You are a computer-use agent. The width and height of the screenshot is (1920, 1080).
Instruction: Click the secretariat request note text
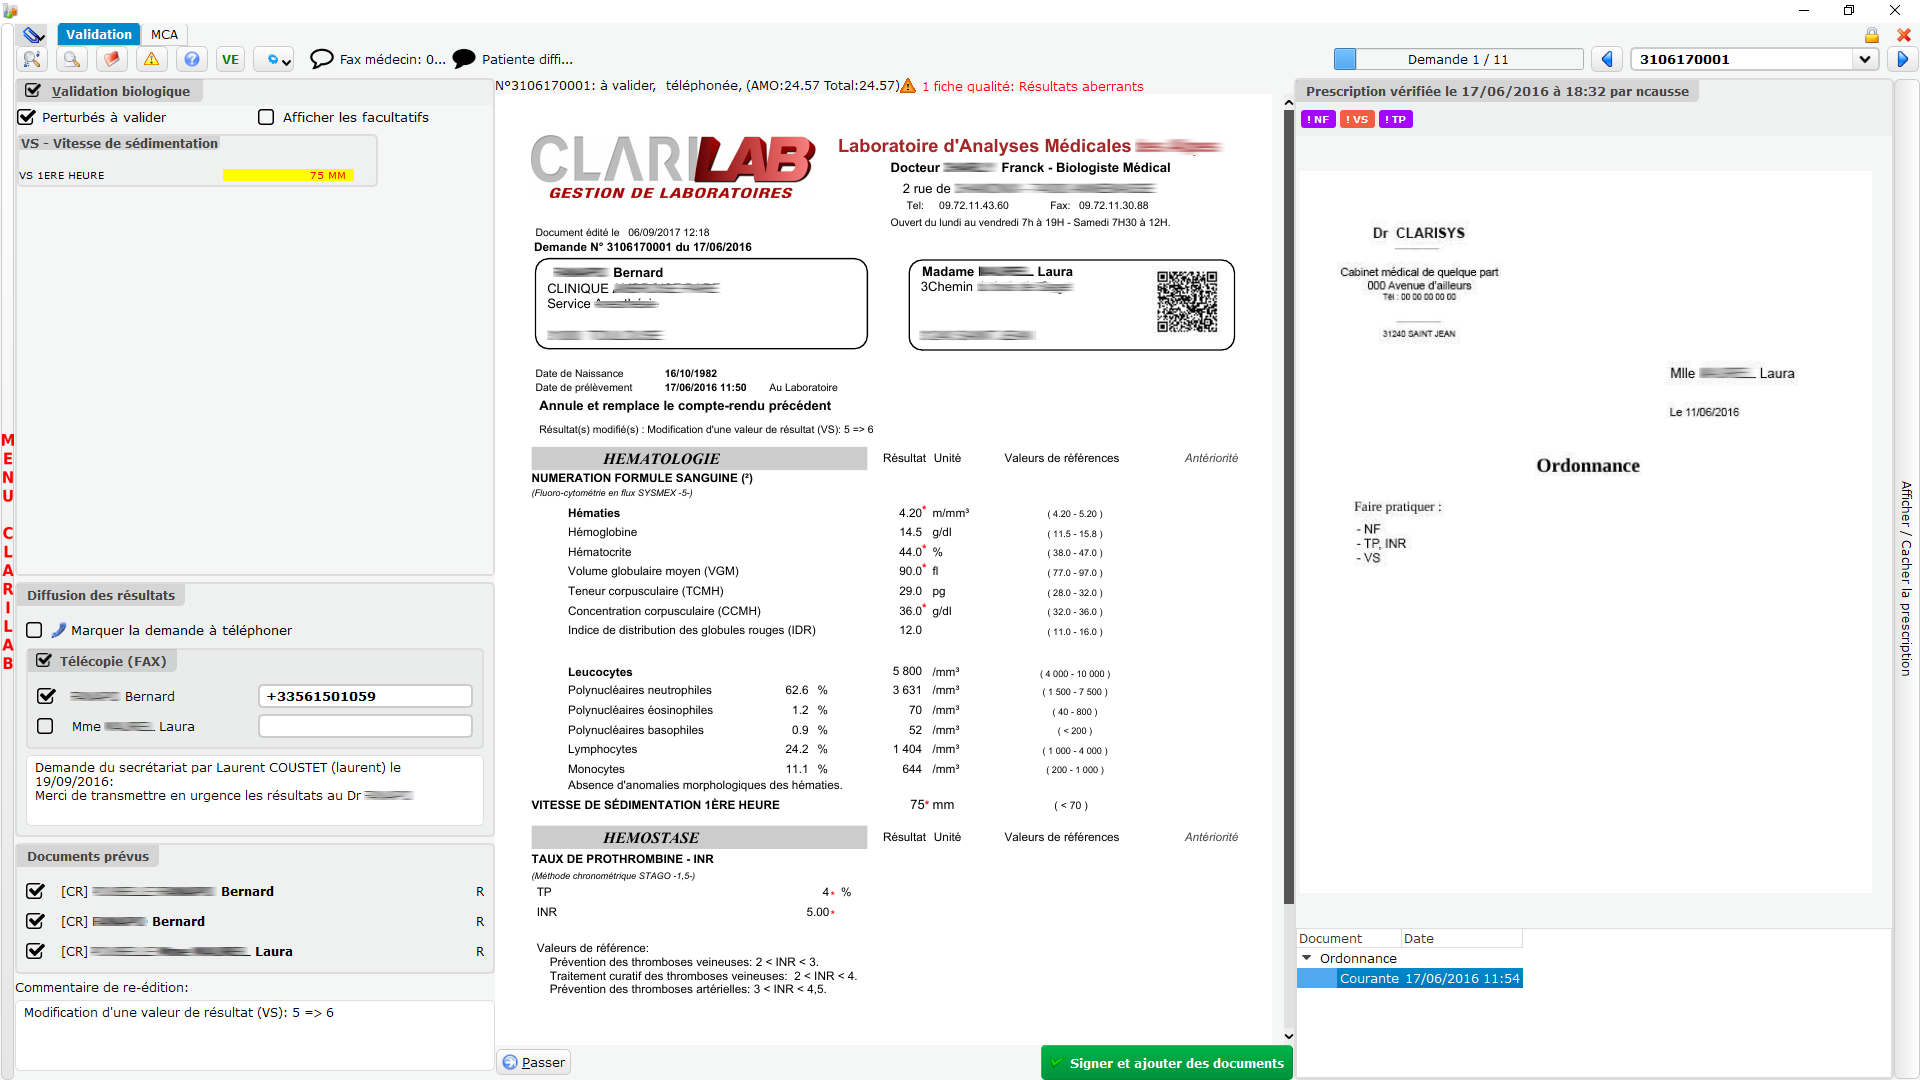(x=255, y=790)
